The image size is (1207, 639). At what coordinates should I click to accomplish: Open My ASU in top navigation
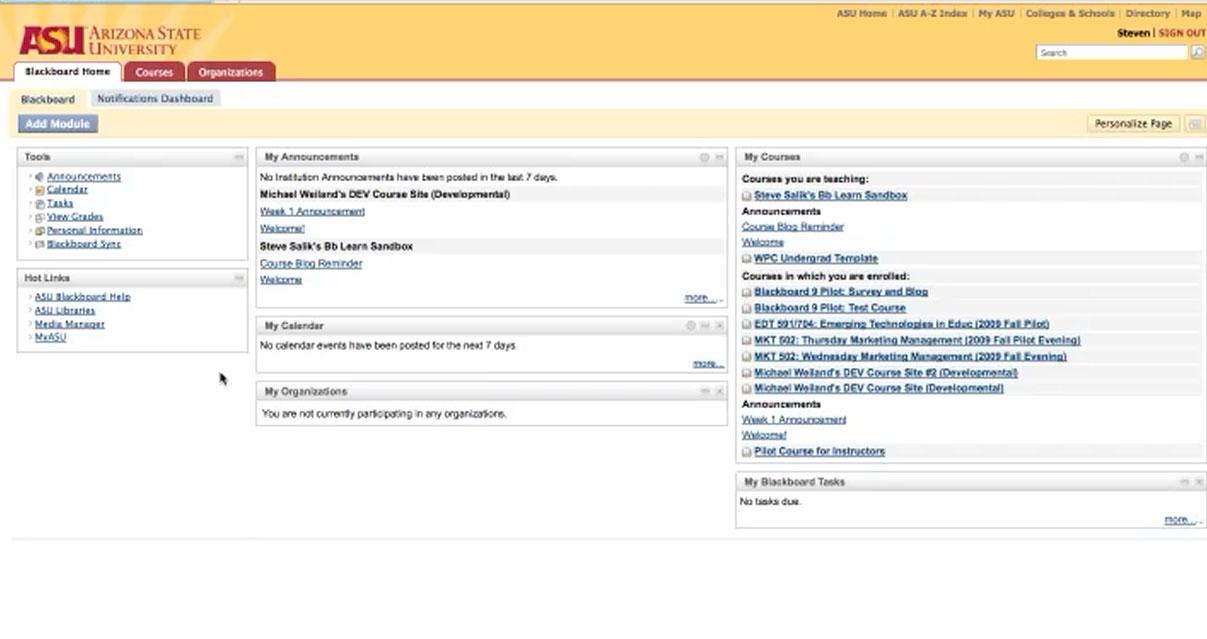tap(996, 14)
